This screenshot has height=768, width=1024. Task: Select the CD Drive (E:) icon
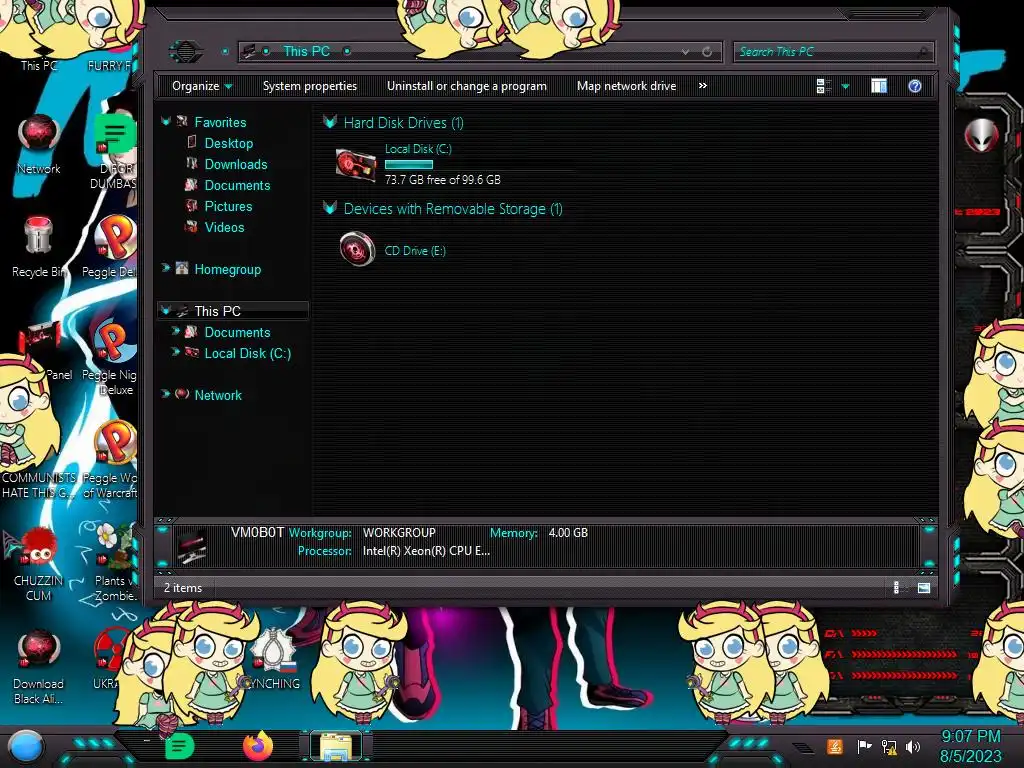[x=357, y=249]
